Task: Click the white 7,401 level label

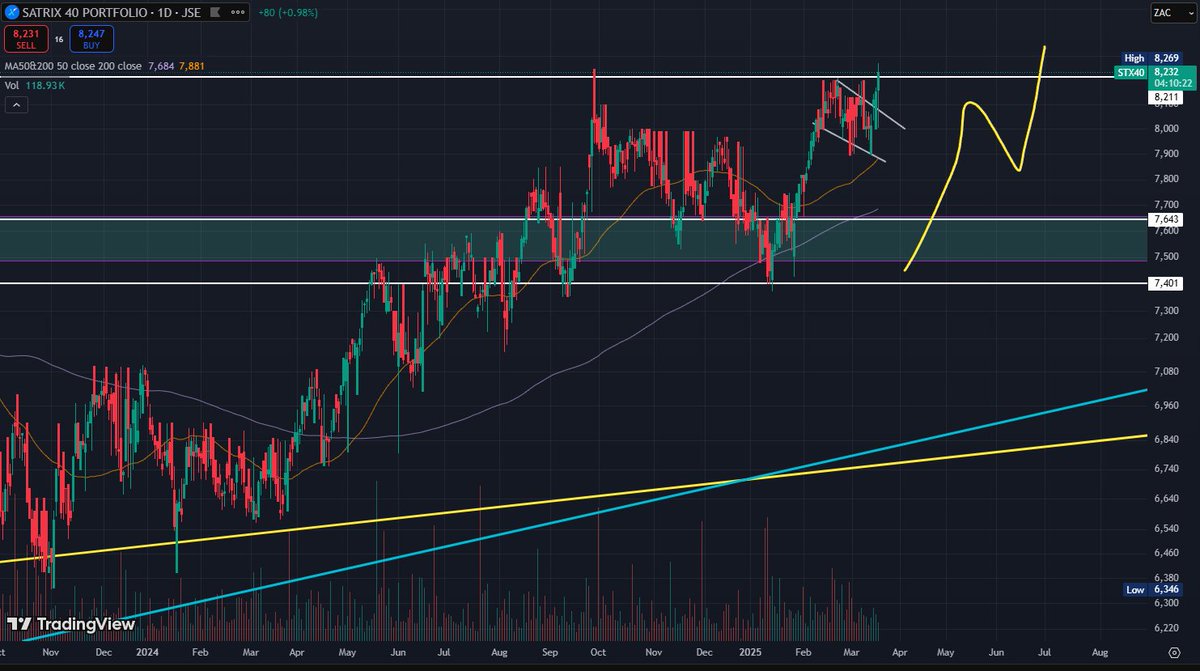Action: [1165, 283]
